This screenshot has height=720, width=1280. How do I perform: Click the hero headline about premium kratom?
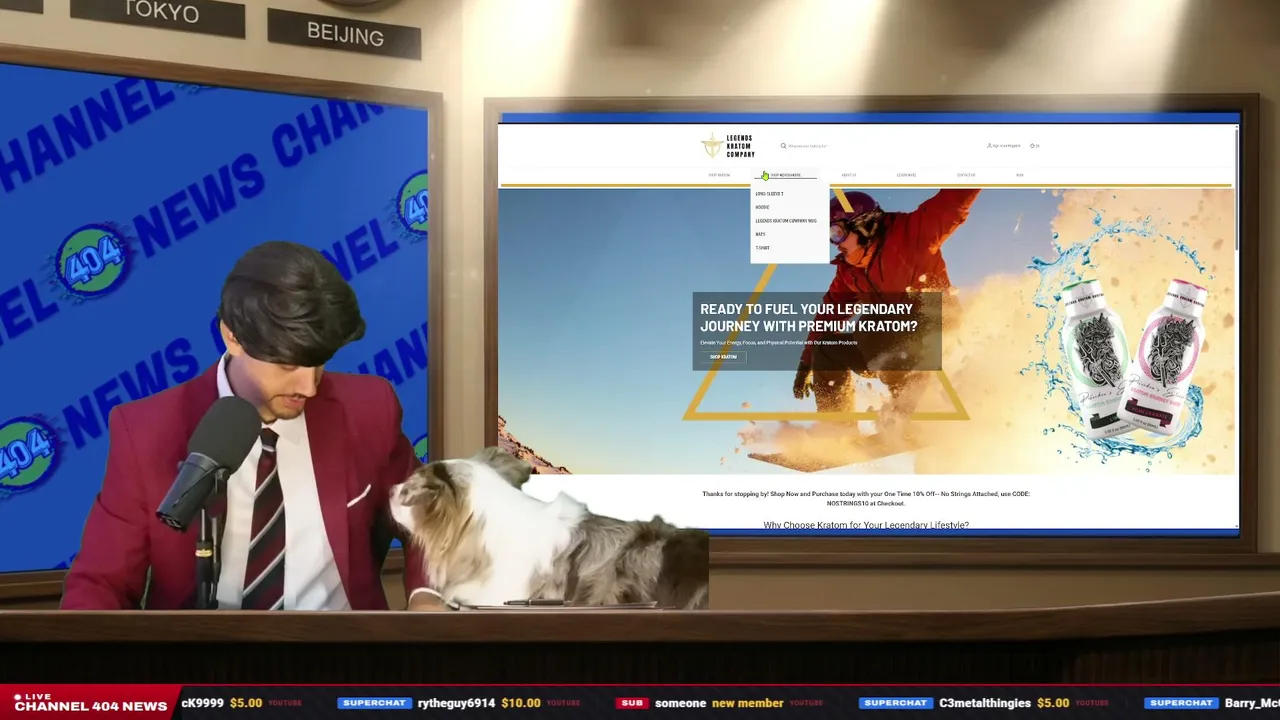tap(808, 317)
